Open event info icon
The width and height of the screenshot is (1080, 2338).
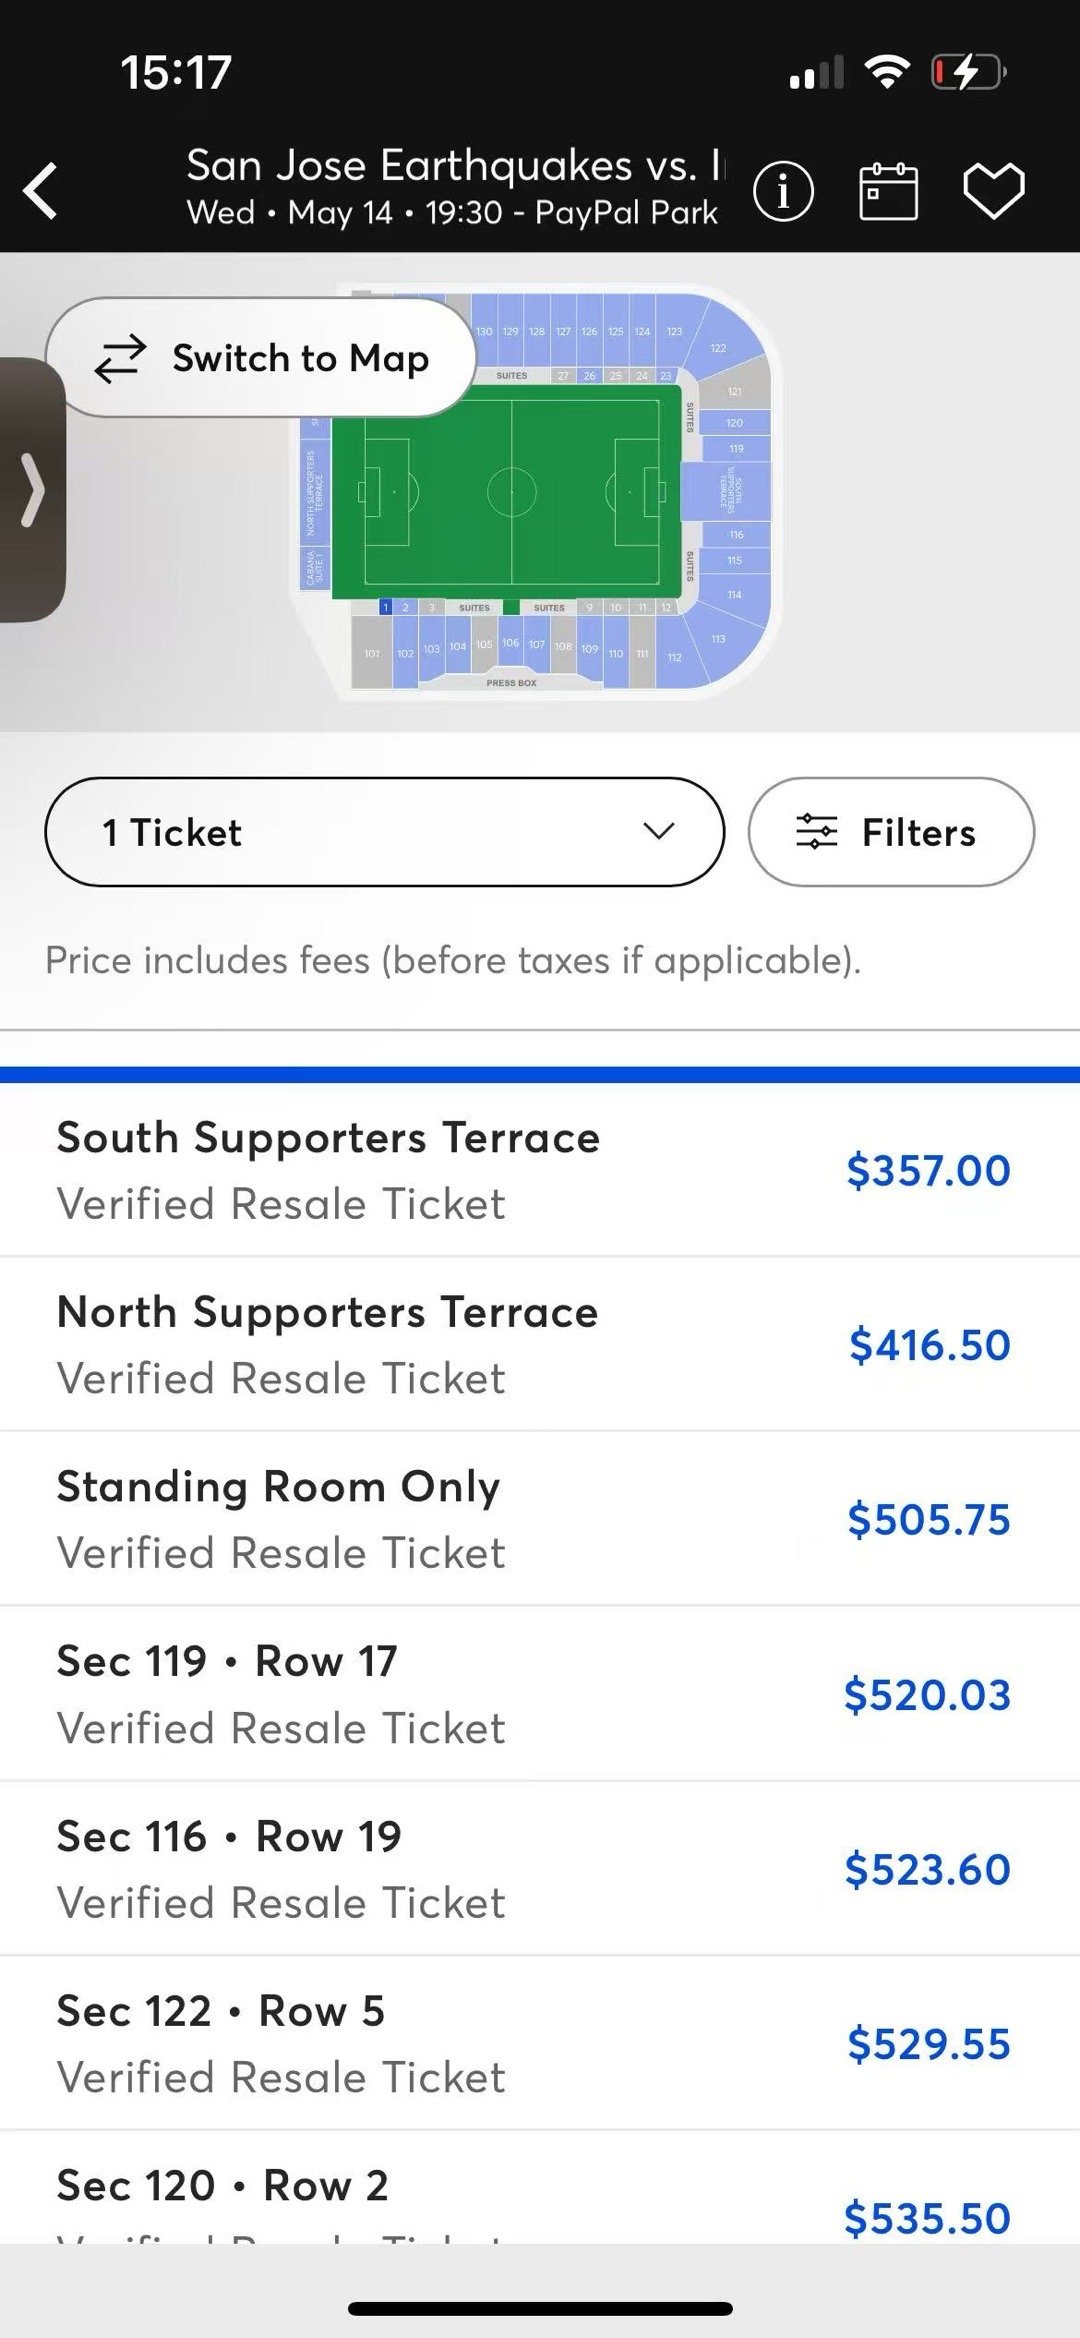click(783, 190)
